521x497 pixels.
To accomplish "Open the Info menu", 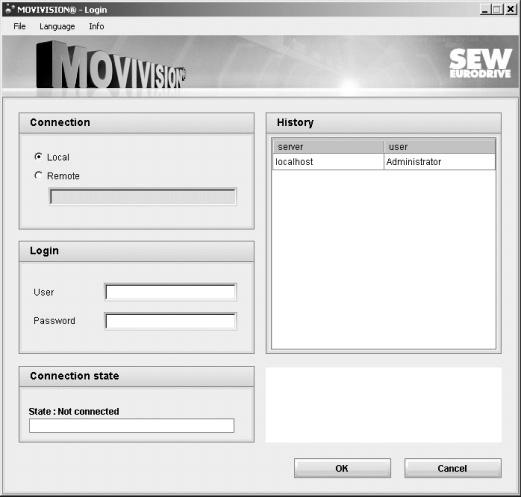I will coord(97,26).
